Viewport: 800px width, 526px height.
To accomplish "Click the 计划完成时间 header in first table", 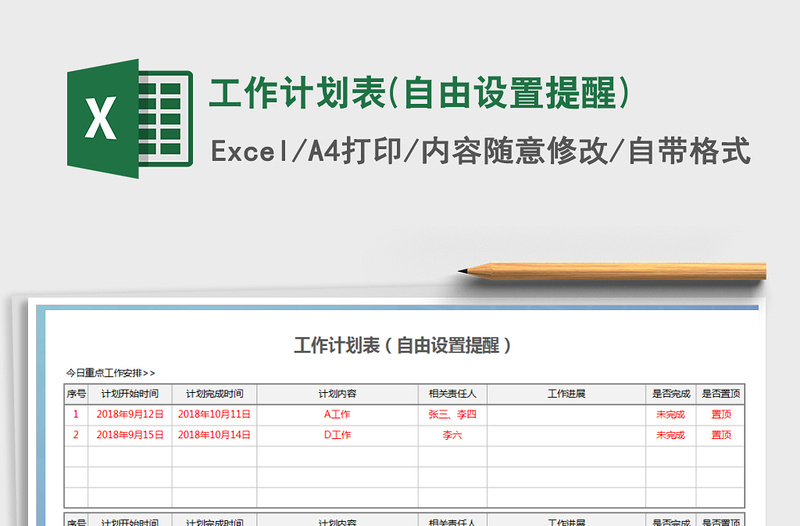I will tap(214, 394).
